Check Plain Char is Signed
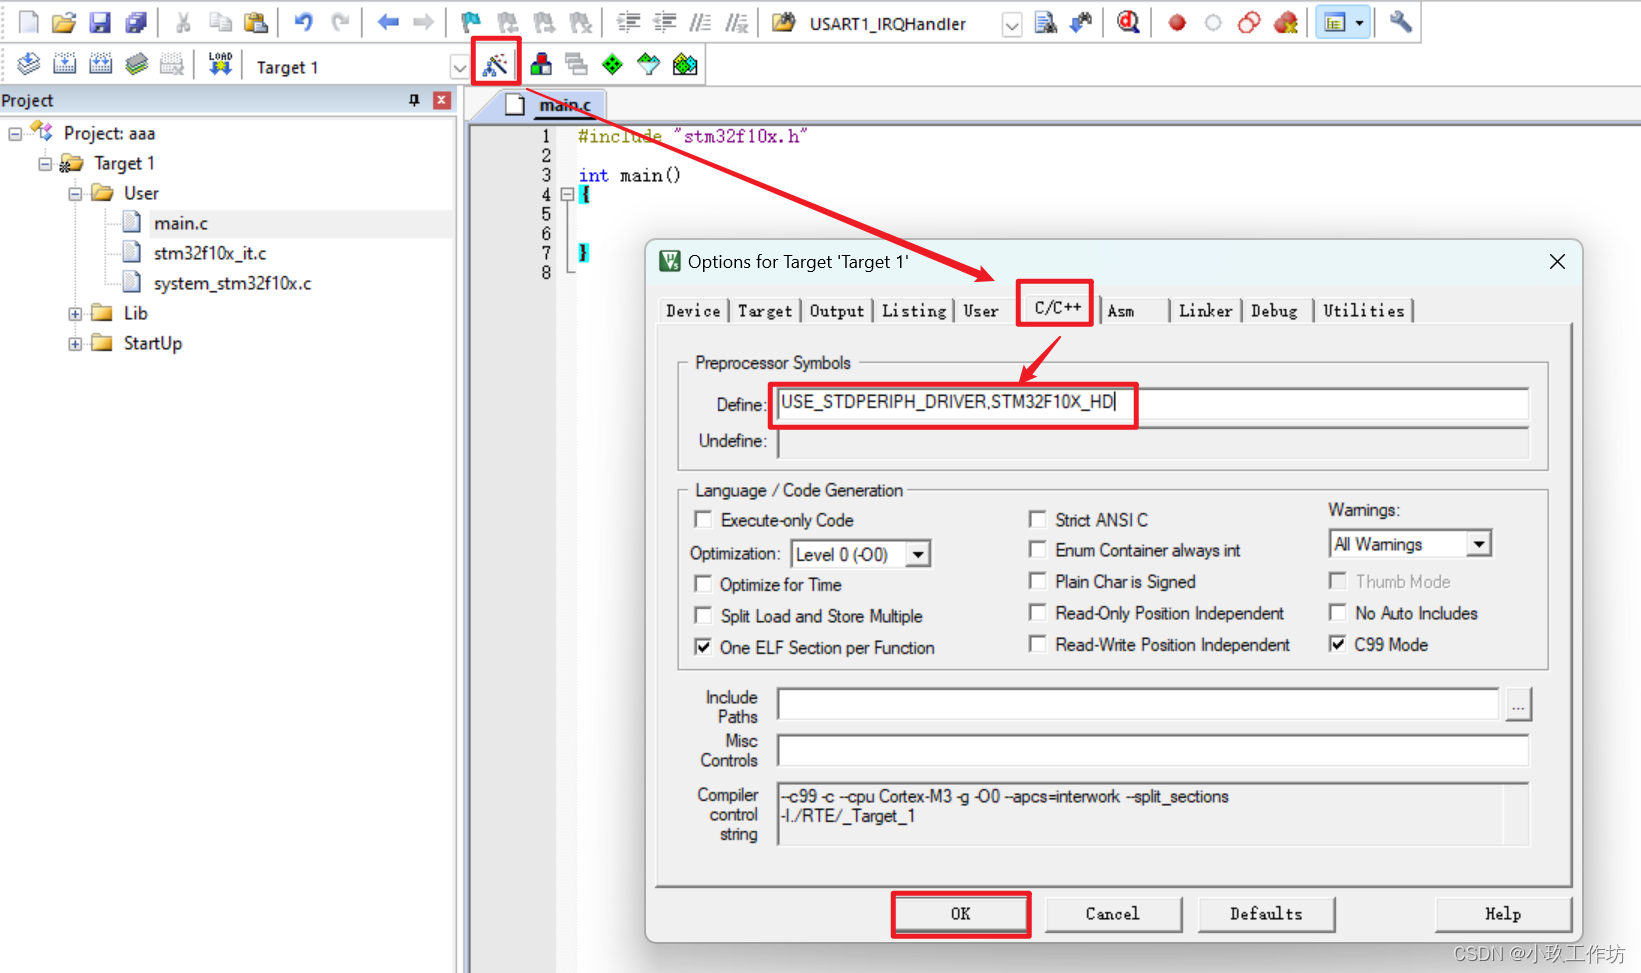 tap(1037, 581)
